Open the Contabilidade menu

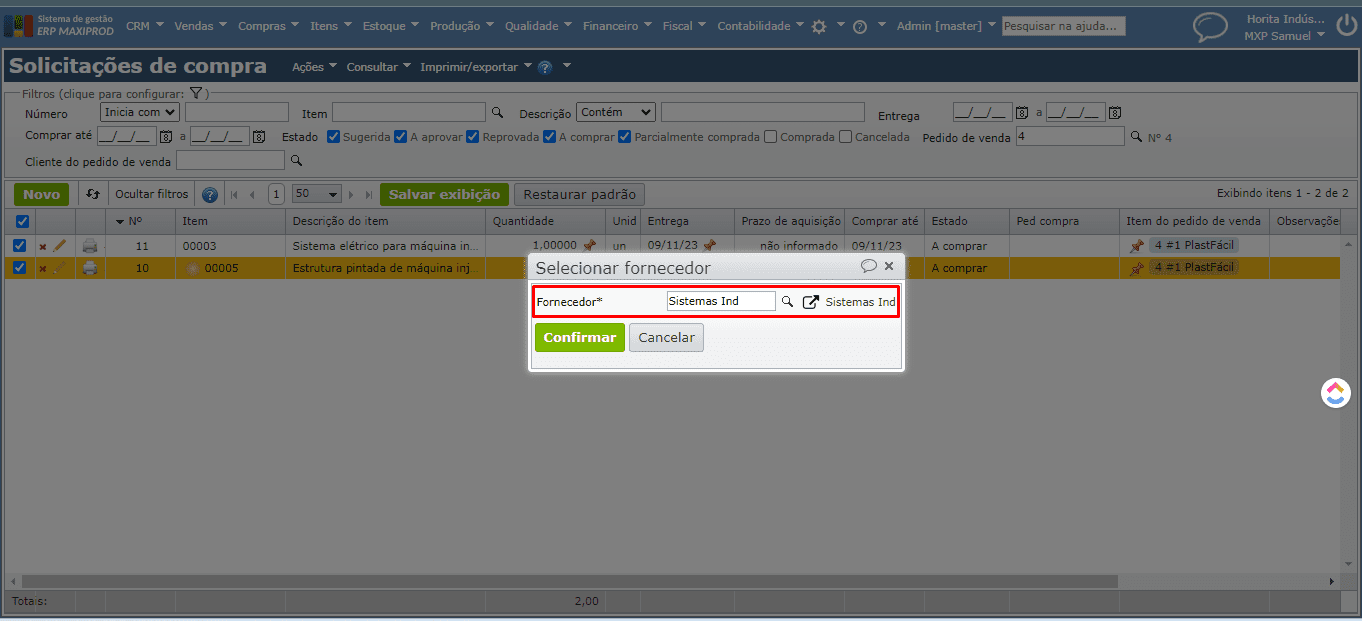[760, 26]
